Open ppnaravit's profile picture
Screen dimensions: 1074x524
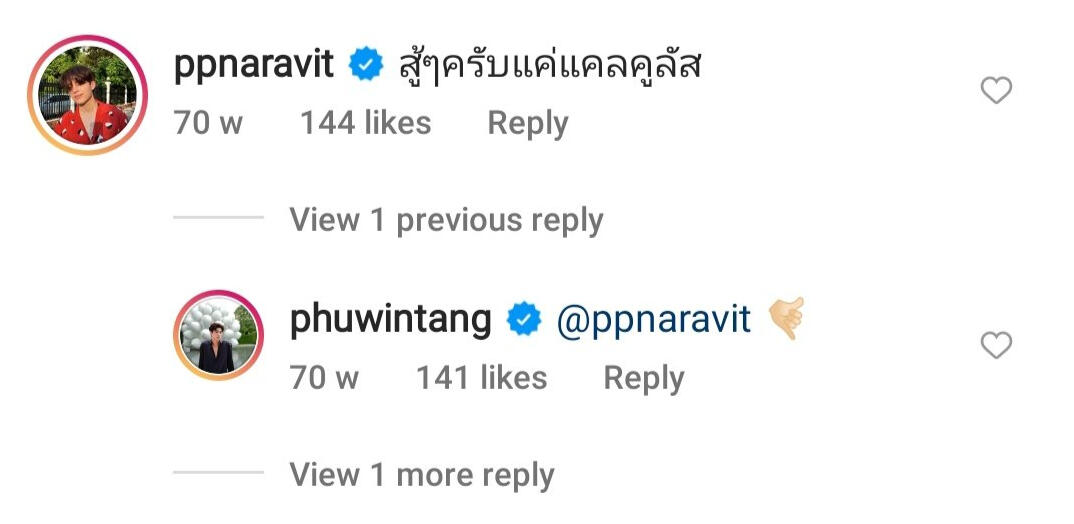point(87,95)
